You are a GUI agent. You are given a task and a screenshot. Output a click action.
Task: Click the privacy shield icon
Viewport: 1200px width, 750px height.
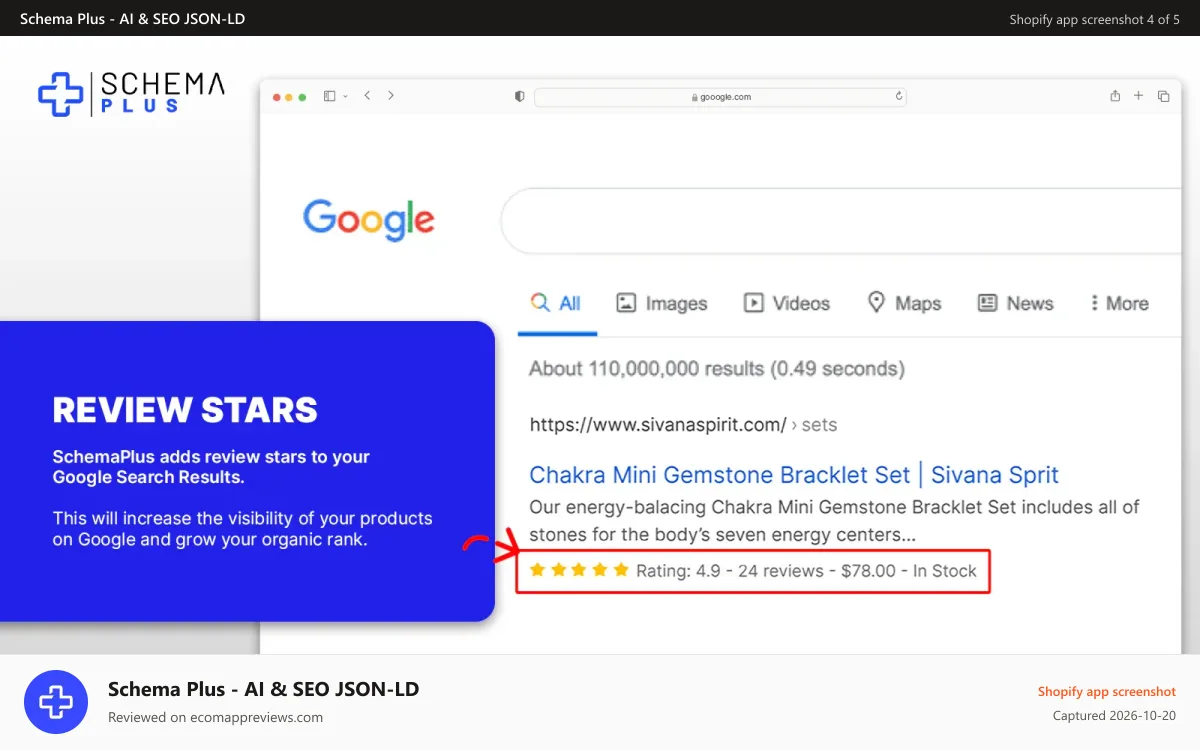click(x=519, y=96)
